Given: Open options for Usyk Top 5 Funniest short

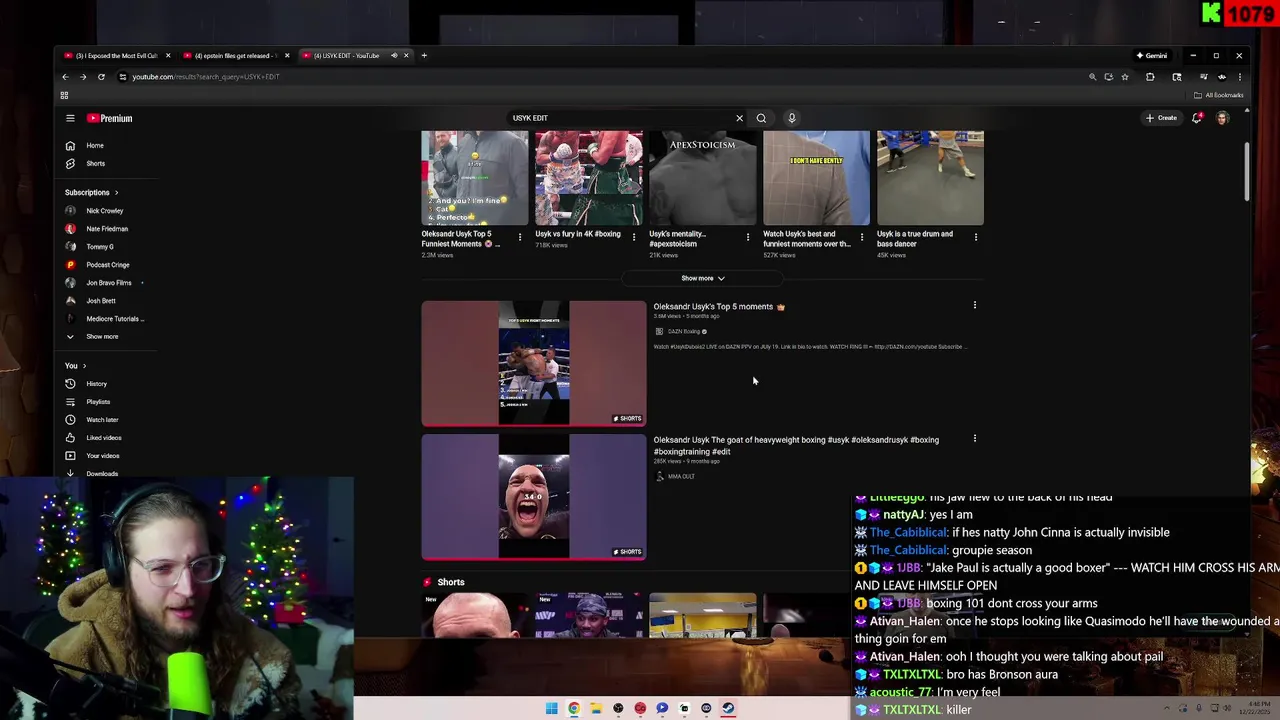Looking at the screenshot, I should [x=519, y=237].
